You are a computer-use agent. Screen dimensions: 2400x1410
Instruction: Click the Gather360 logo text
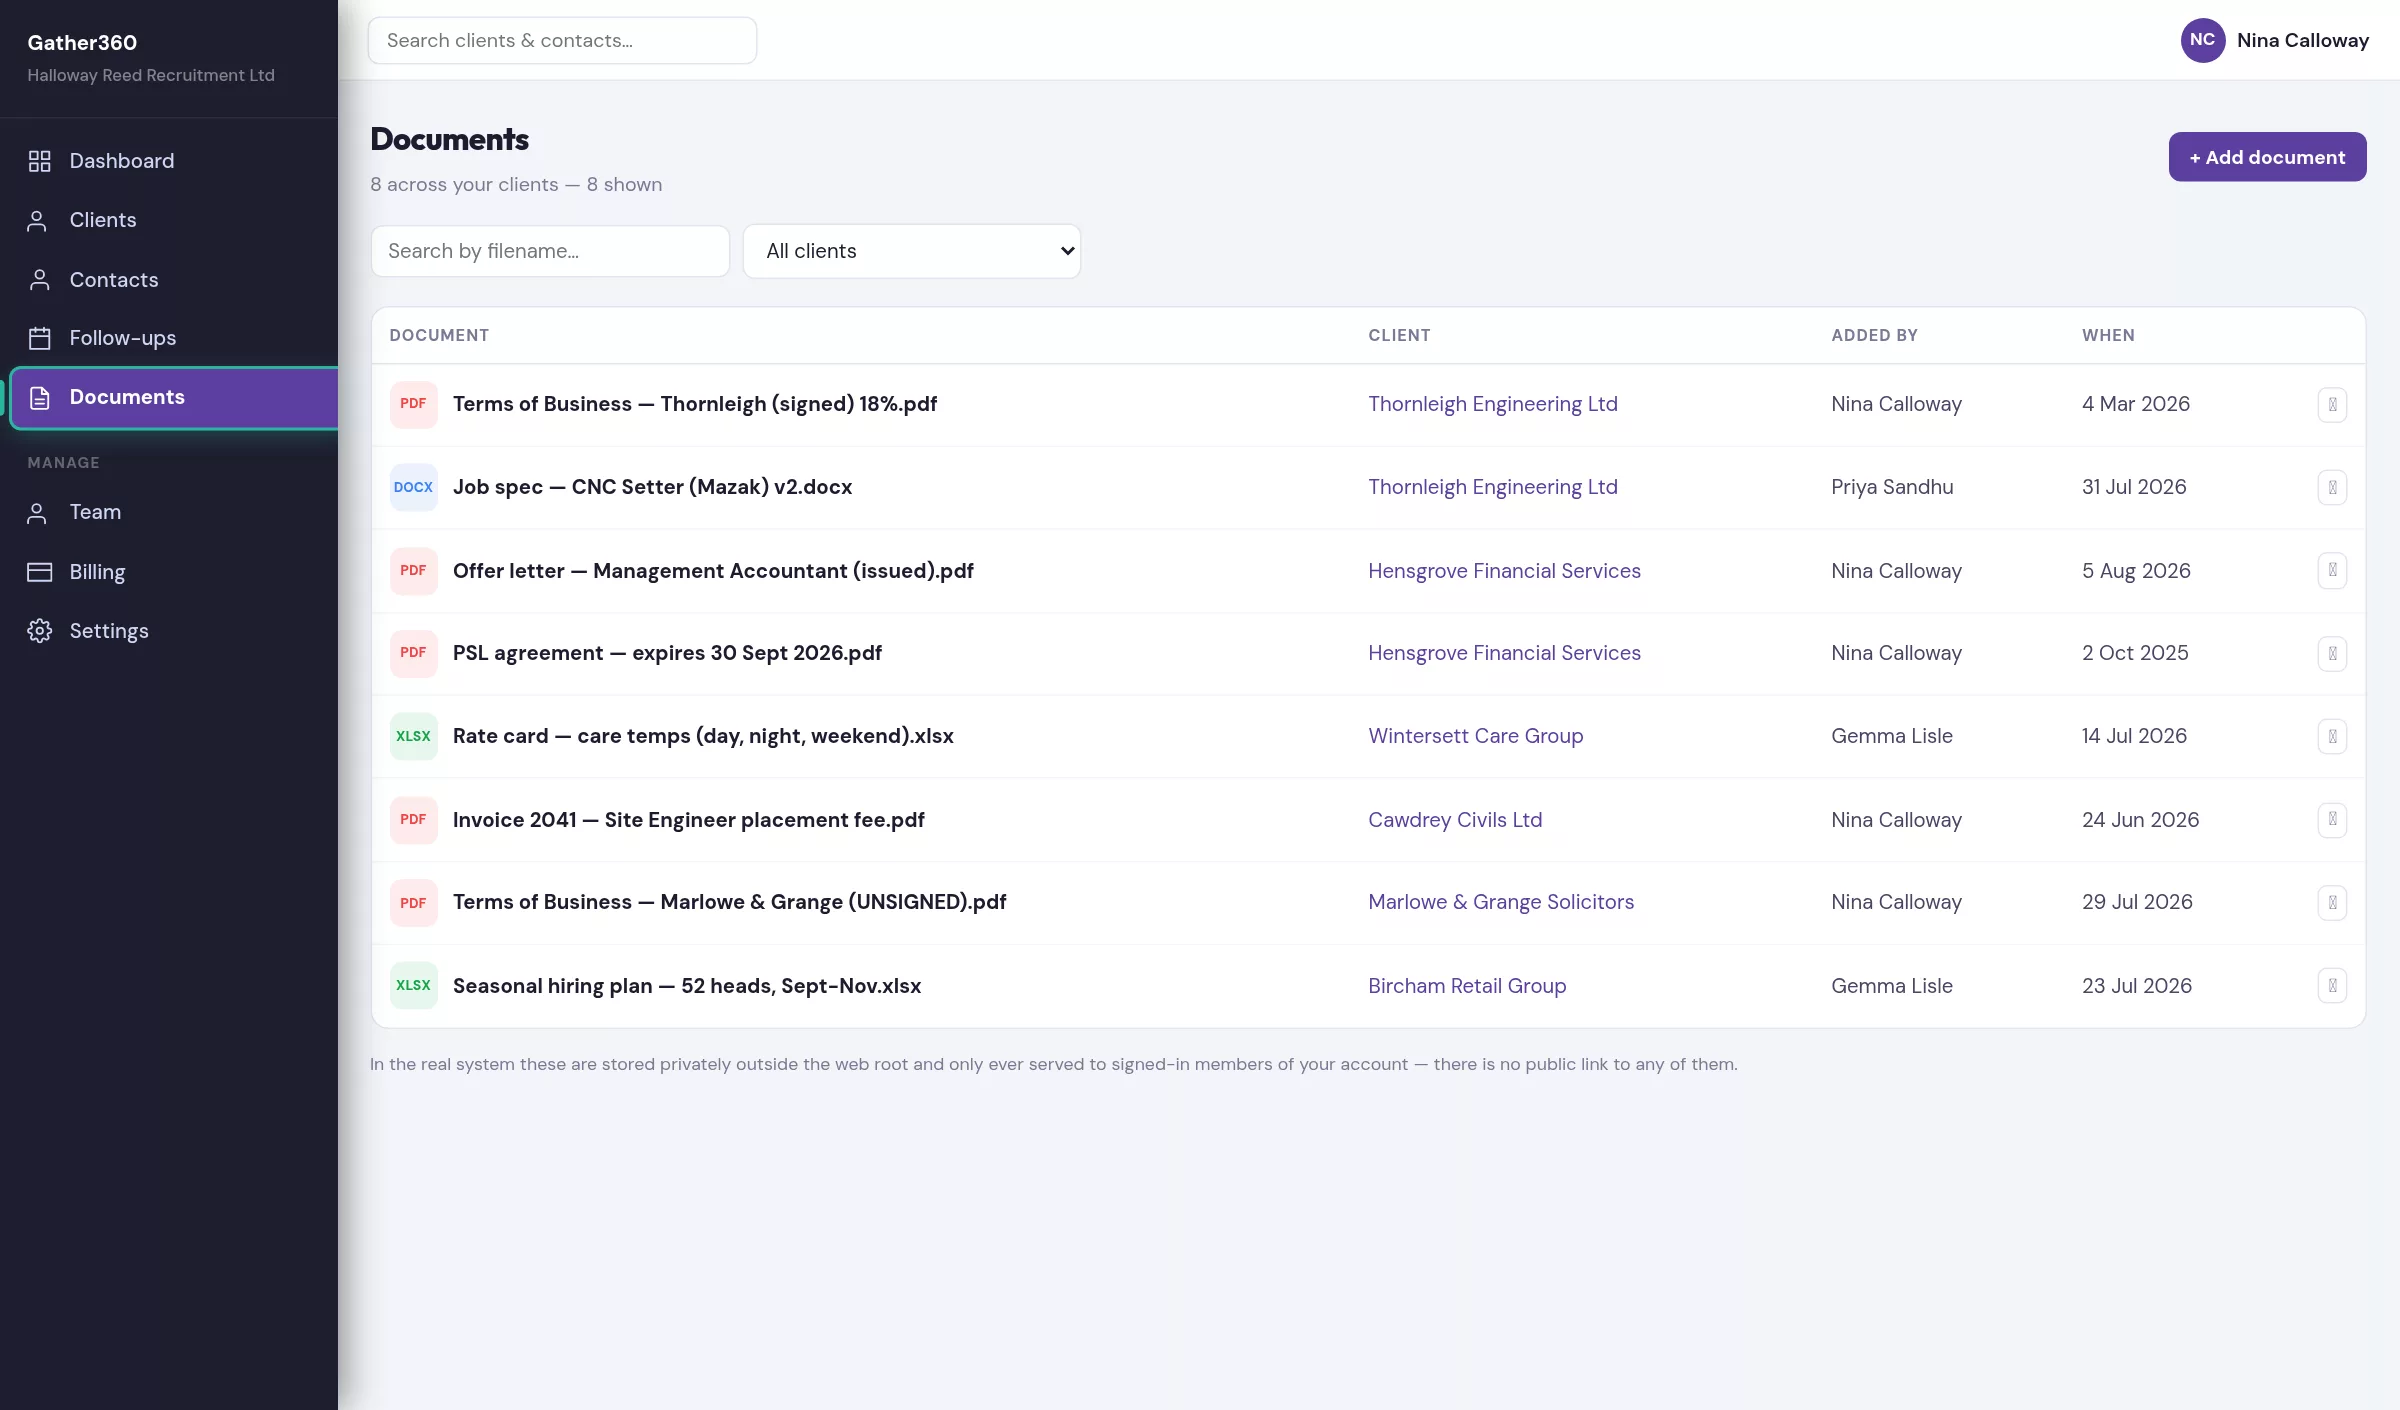(82, 43)
